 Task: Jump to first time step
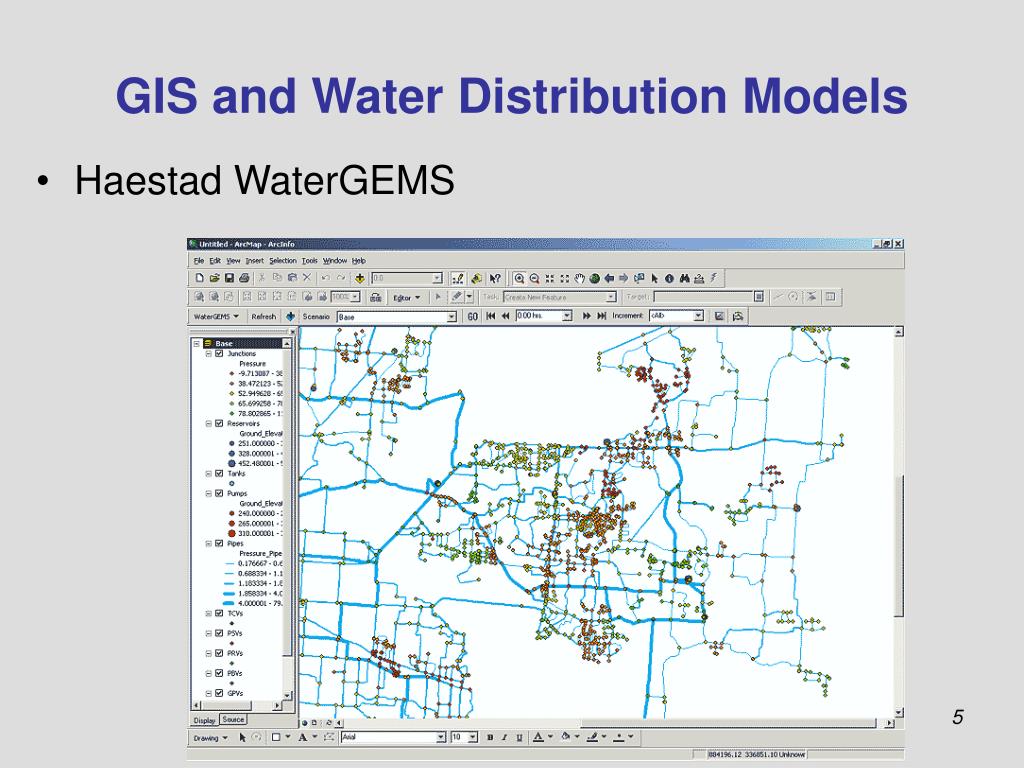(x=490, y=316)
